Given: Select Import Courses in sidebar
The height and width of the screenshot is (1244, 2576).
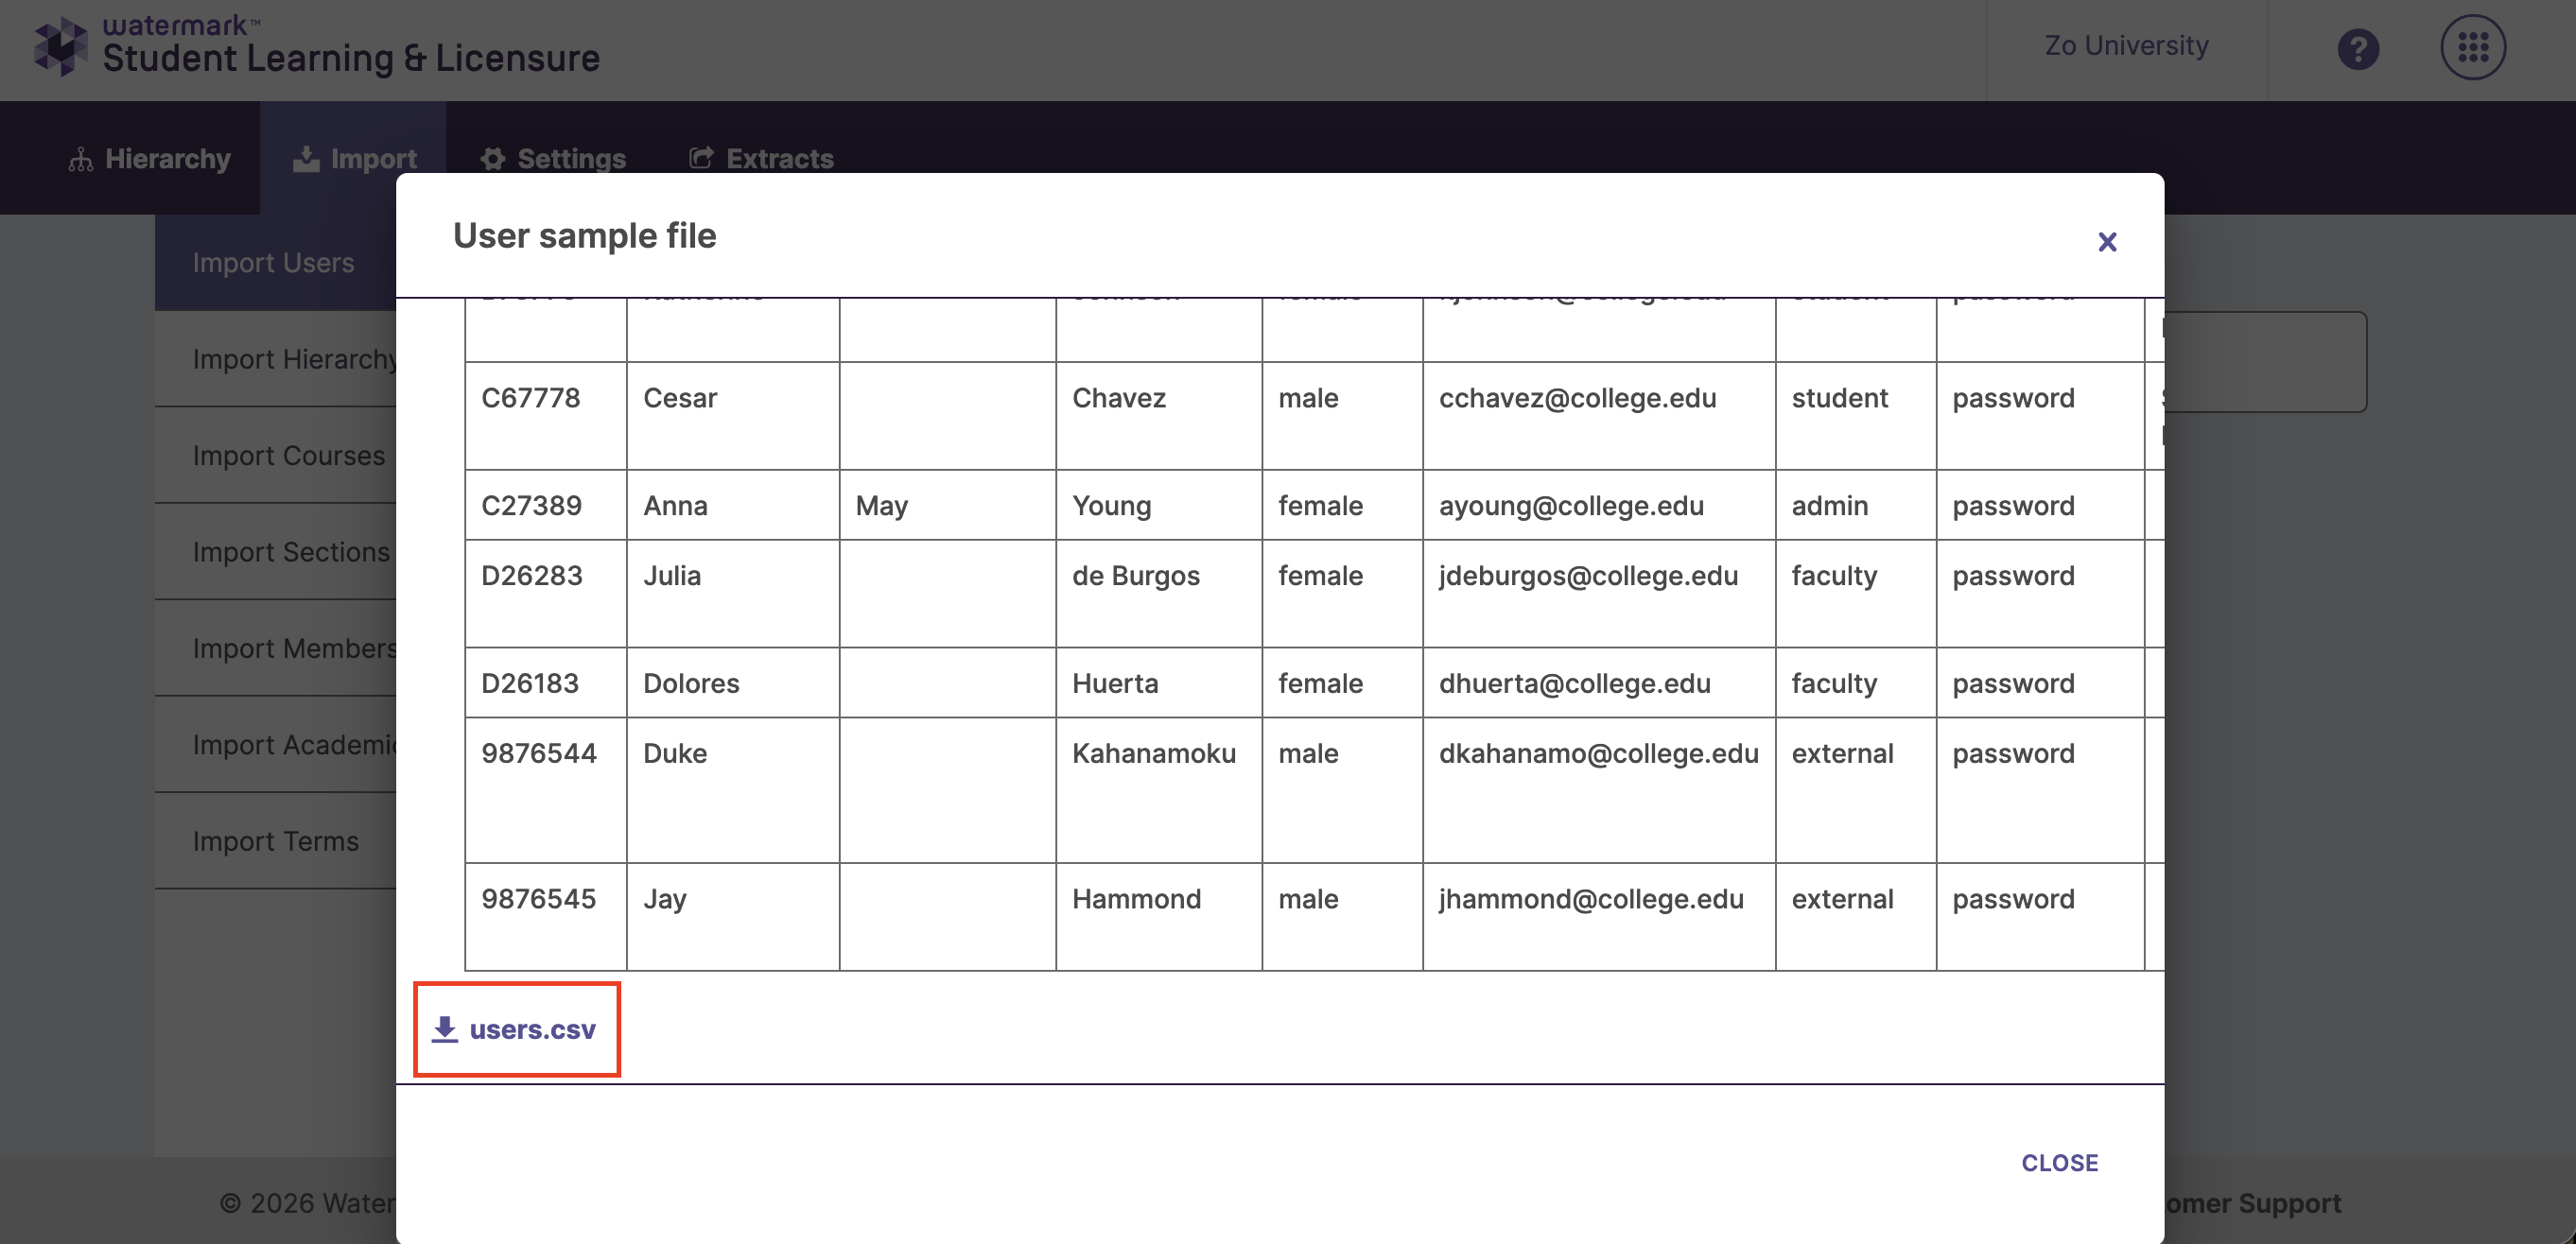Looking at the screenshot, I should pyautogui.click(x=276, y=455).
